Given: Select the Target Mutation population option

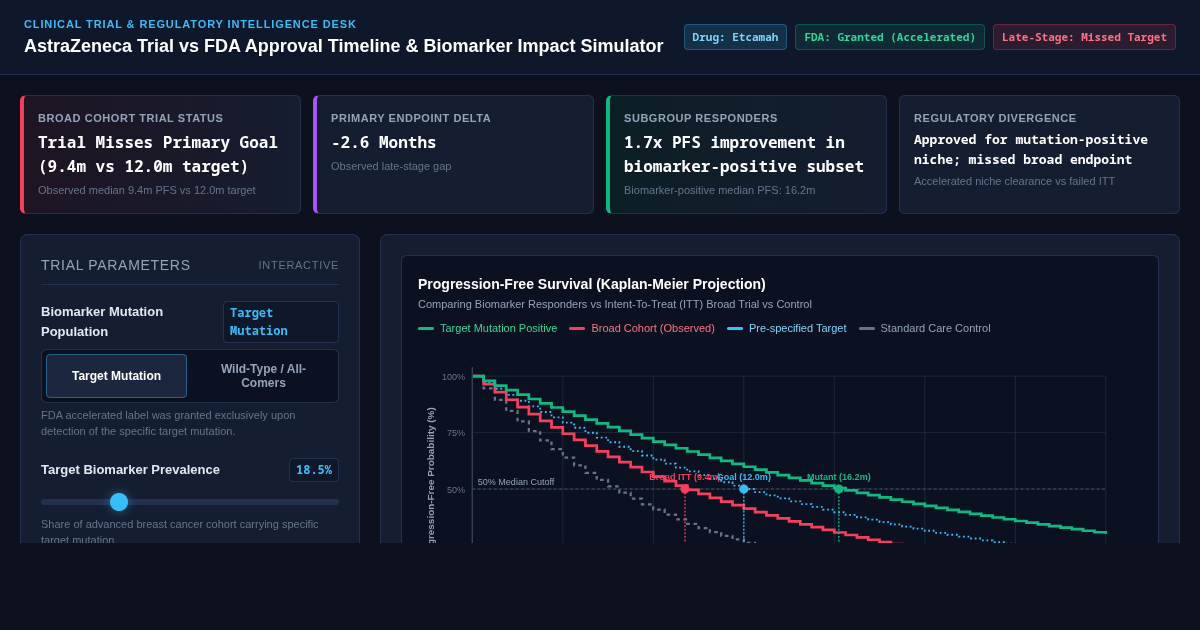Looking at the screenshot, I should tap(116, 376).
